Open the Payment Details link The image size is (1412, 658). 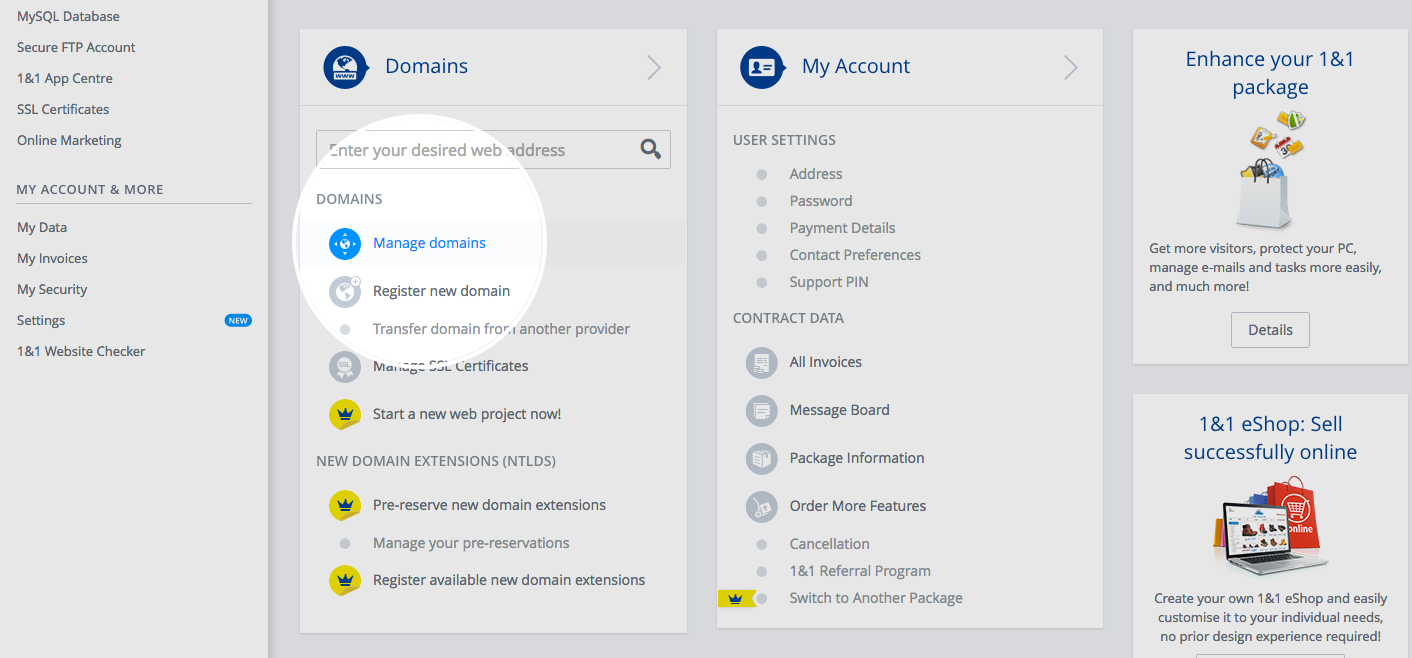click(842, 228)
